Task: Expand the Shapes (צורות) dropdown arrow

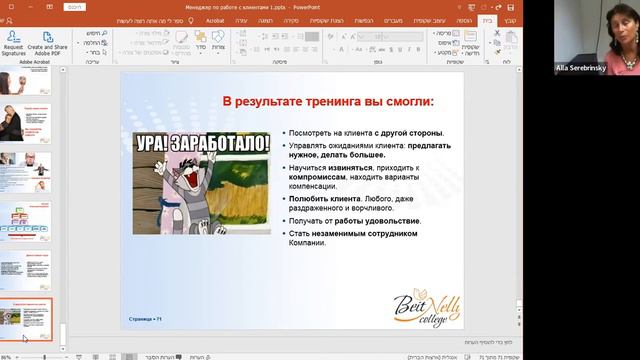Action: (218, 53)
